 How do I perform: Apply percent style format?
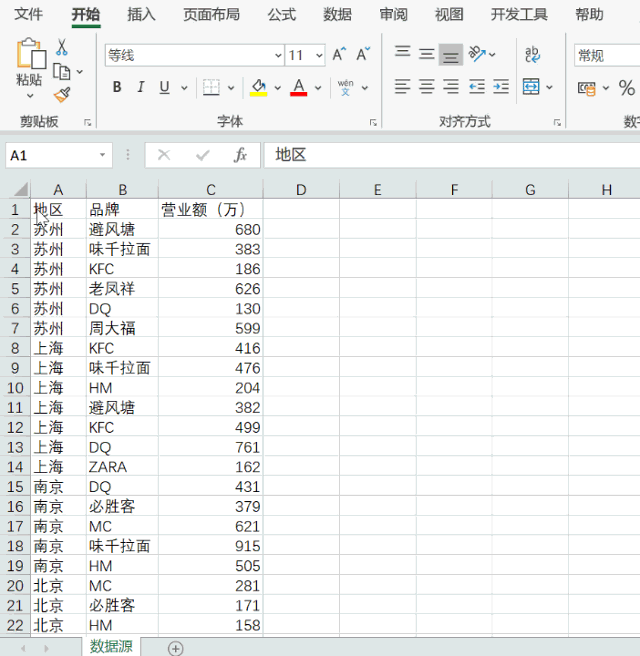tap(627, 88)
